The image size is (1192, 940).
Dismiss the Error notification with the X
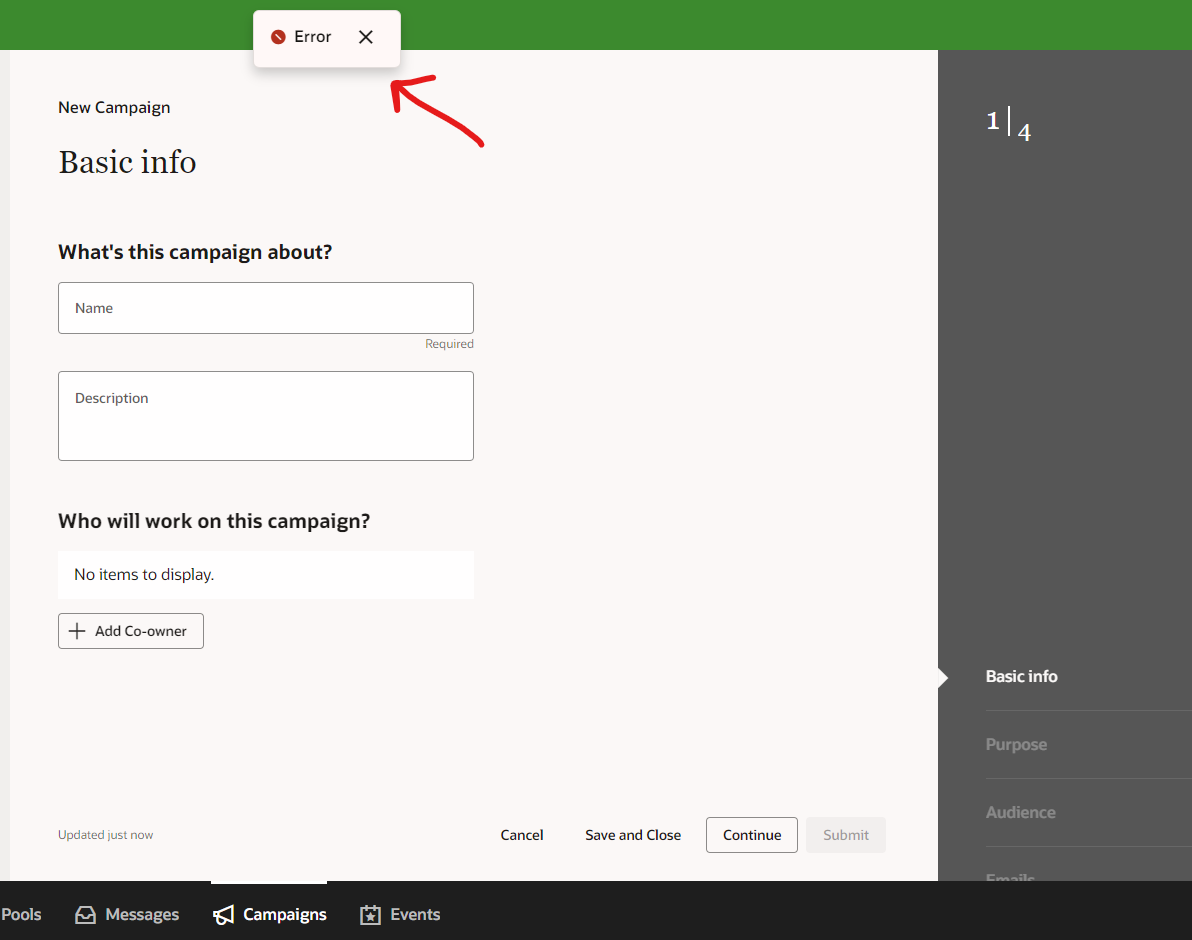click(366, 37)
